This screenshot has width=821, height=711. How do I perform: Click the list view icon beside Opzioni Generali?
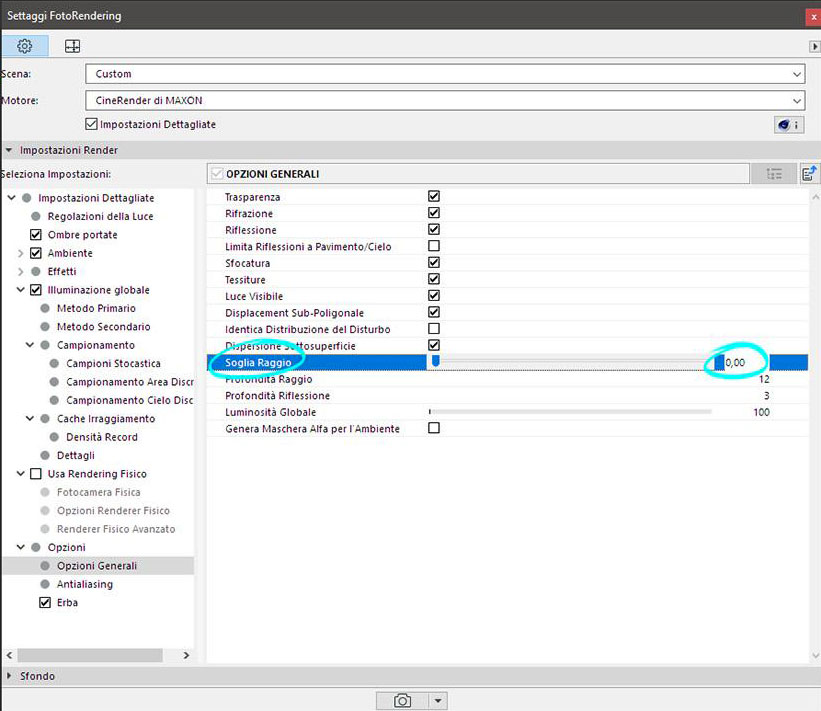(x=774, y=174)
